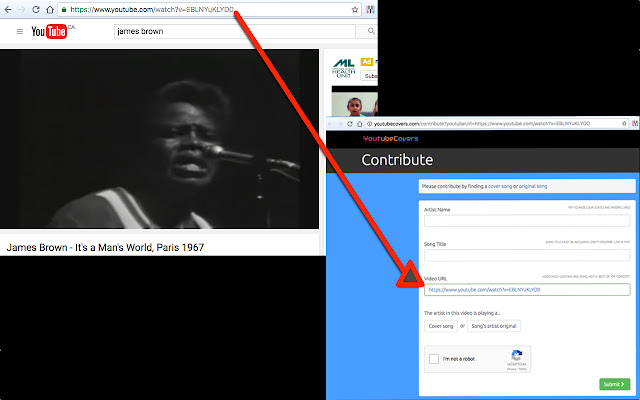The image size is (640, 400).
Task: Click the YouTube address bar URL
Action: click(152, 9)
